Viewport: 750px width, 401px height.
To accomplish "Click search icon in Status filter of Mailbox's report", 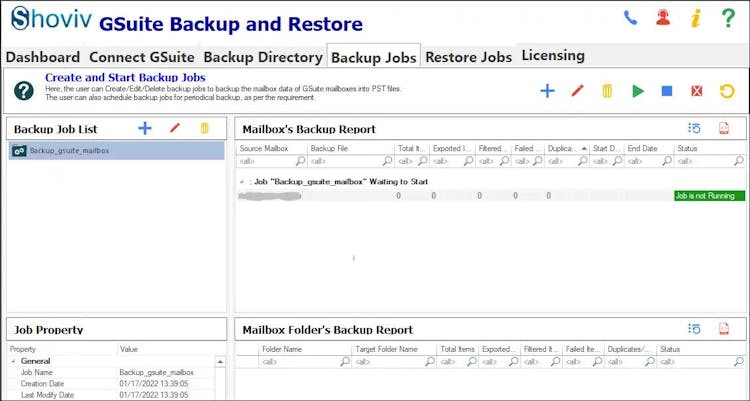I will click(739, 161).
